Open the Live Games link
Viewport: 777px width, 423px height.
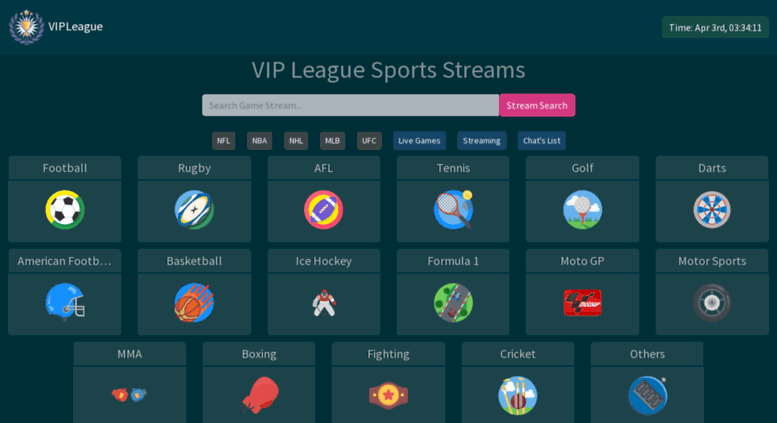pos(419,141)
